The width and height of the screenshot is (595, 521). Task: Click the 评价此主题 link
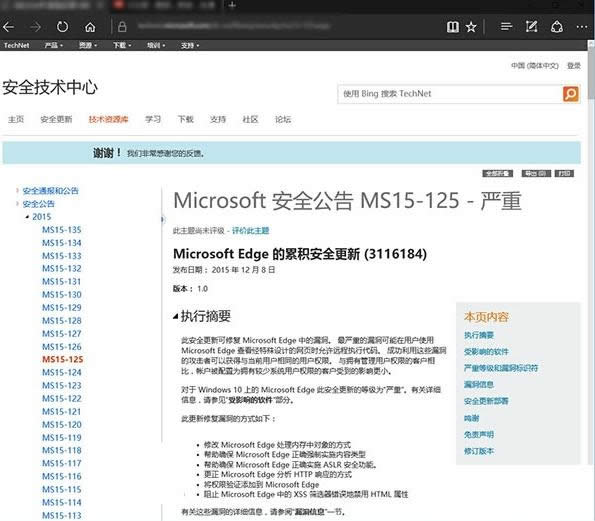(x=250, y=230)
